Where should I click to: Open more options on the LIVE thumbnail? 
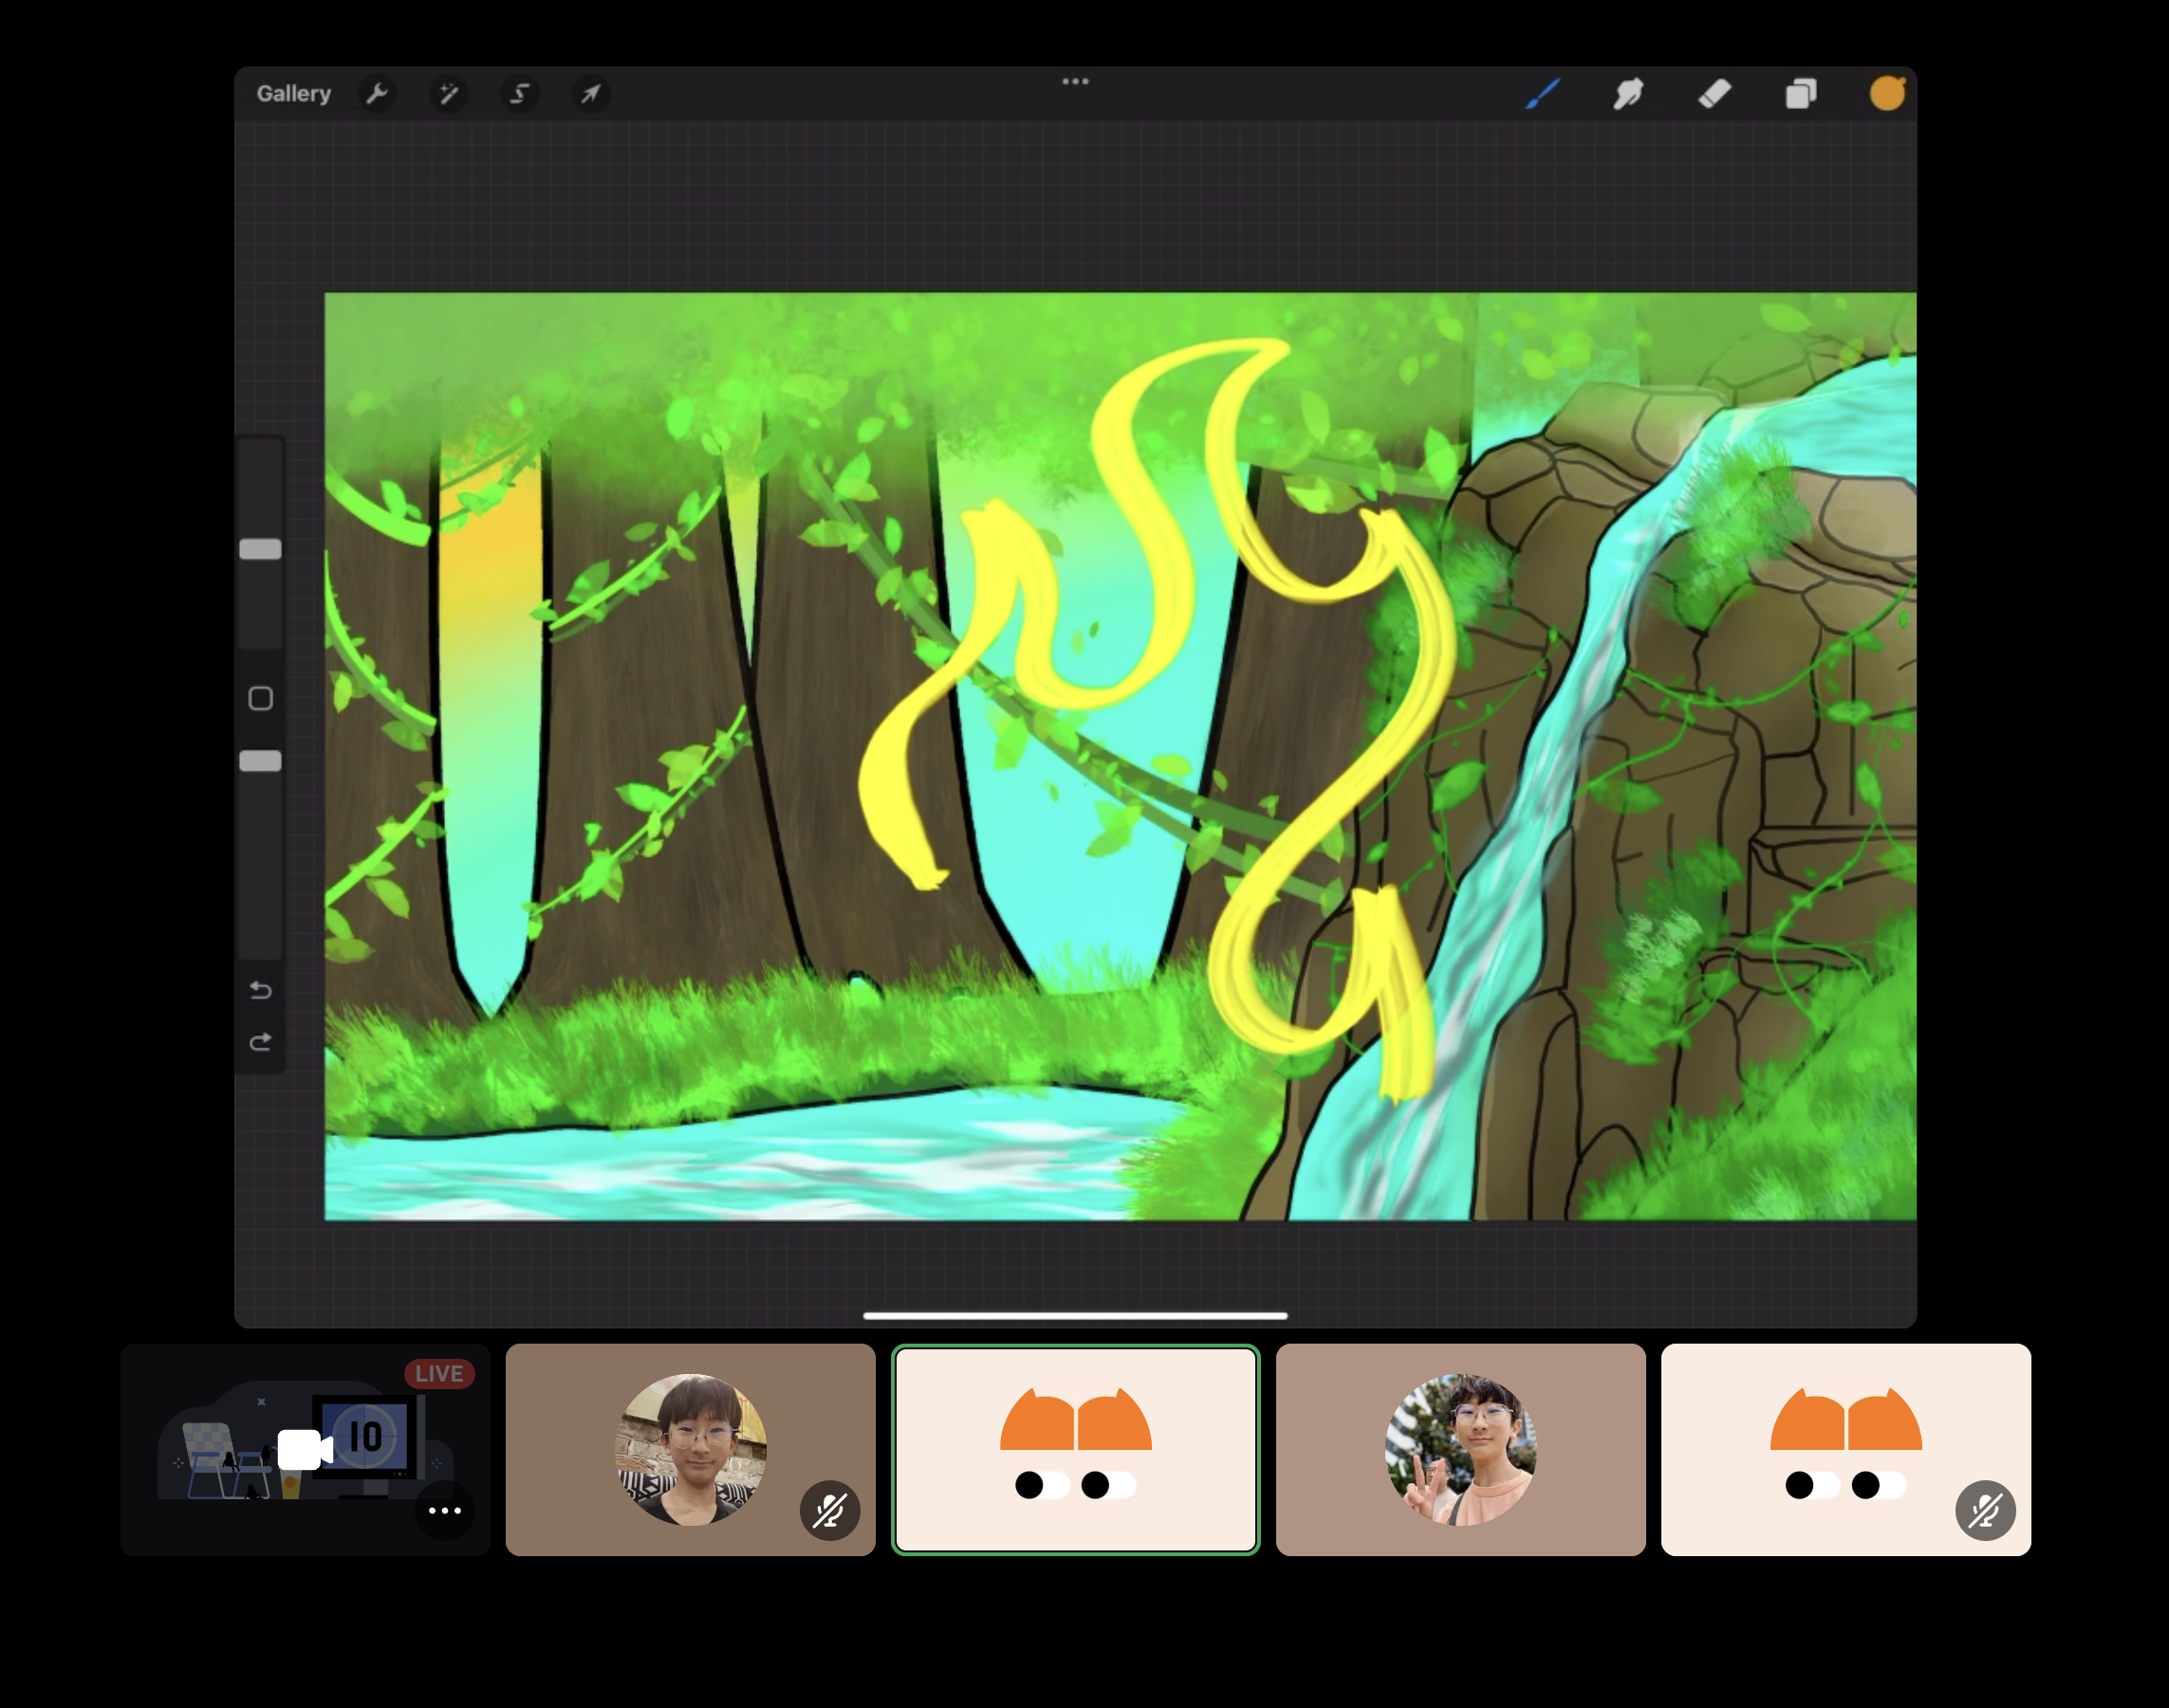pyautogui.click(x=444, y=1510)
